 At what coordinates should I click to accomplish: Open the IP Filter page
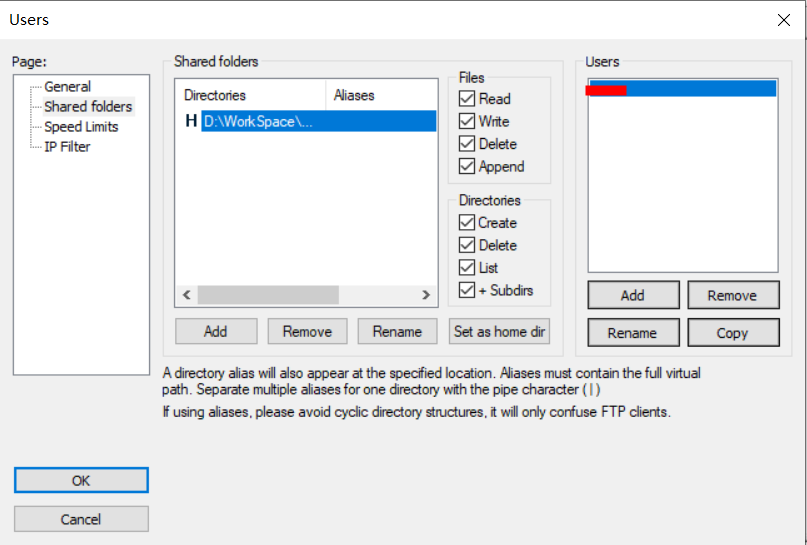pyautogui.click(x=67, y=147)
